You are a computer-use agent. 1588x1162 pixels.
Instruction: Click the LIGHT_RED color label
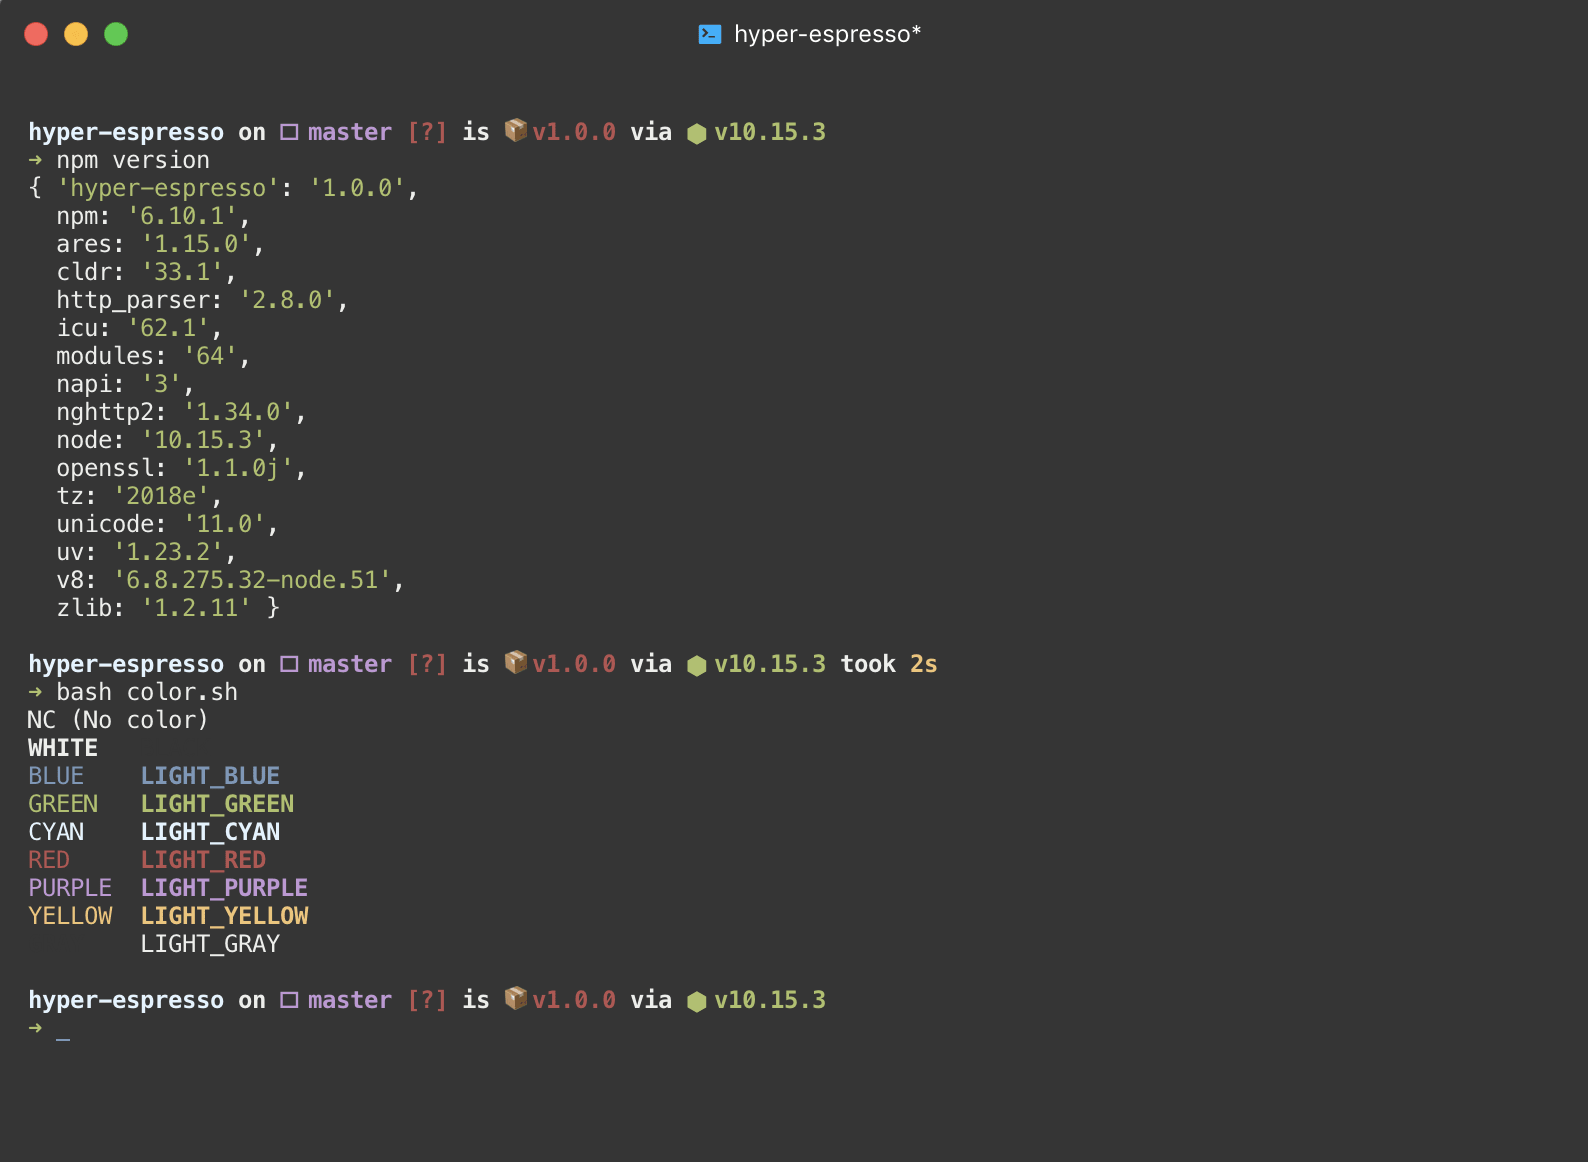click(x=203, y=860)
